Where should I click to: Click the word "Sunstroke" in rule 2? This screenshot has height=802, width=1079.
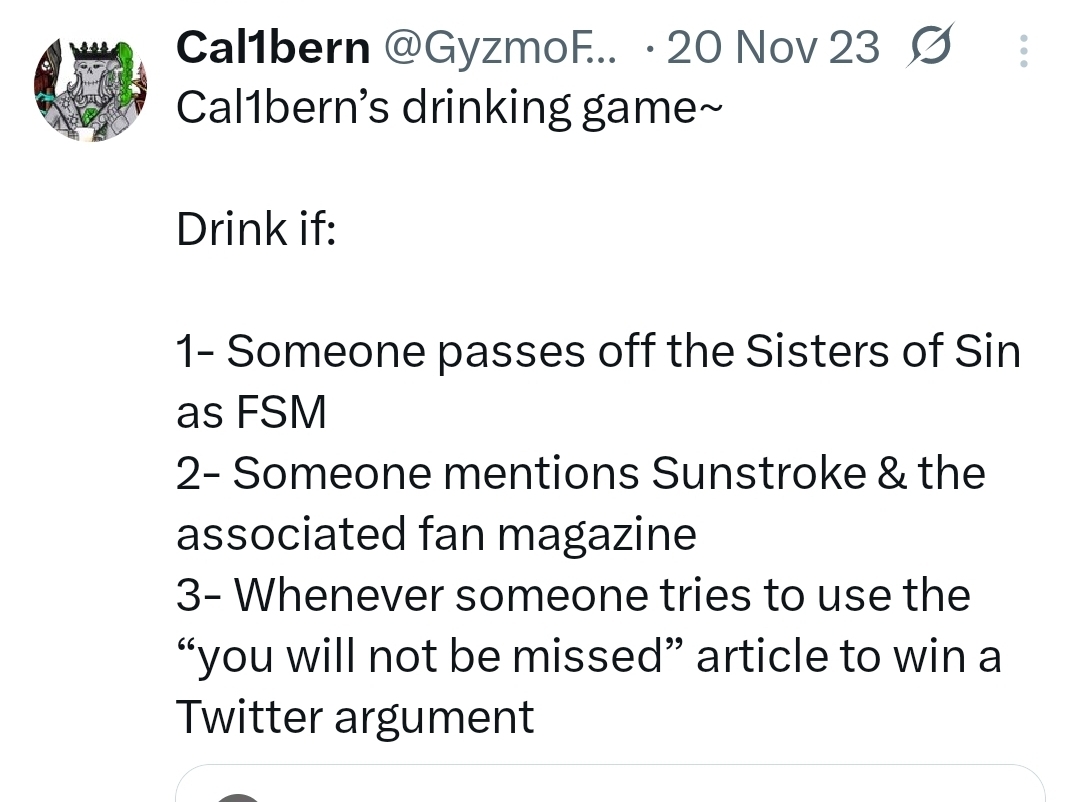(x=758, y=473)
